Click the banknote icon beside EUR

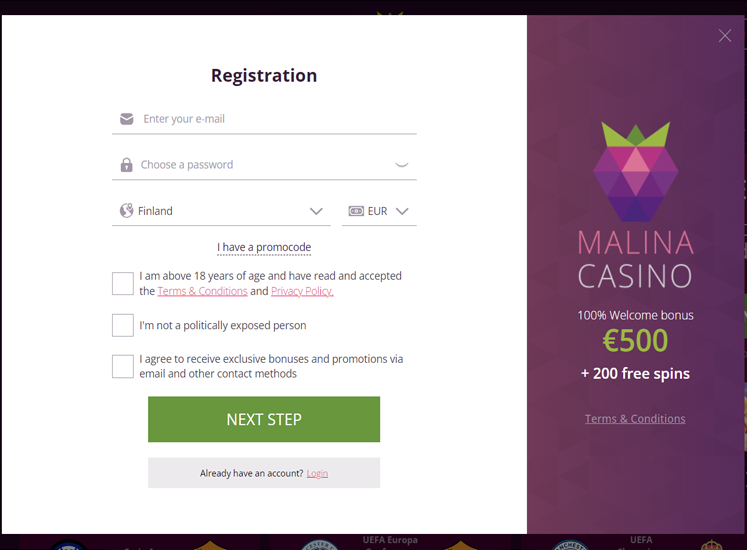(x=356, y=211)
